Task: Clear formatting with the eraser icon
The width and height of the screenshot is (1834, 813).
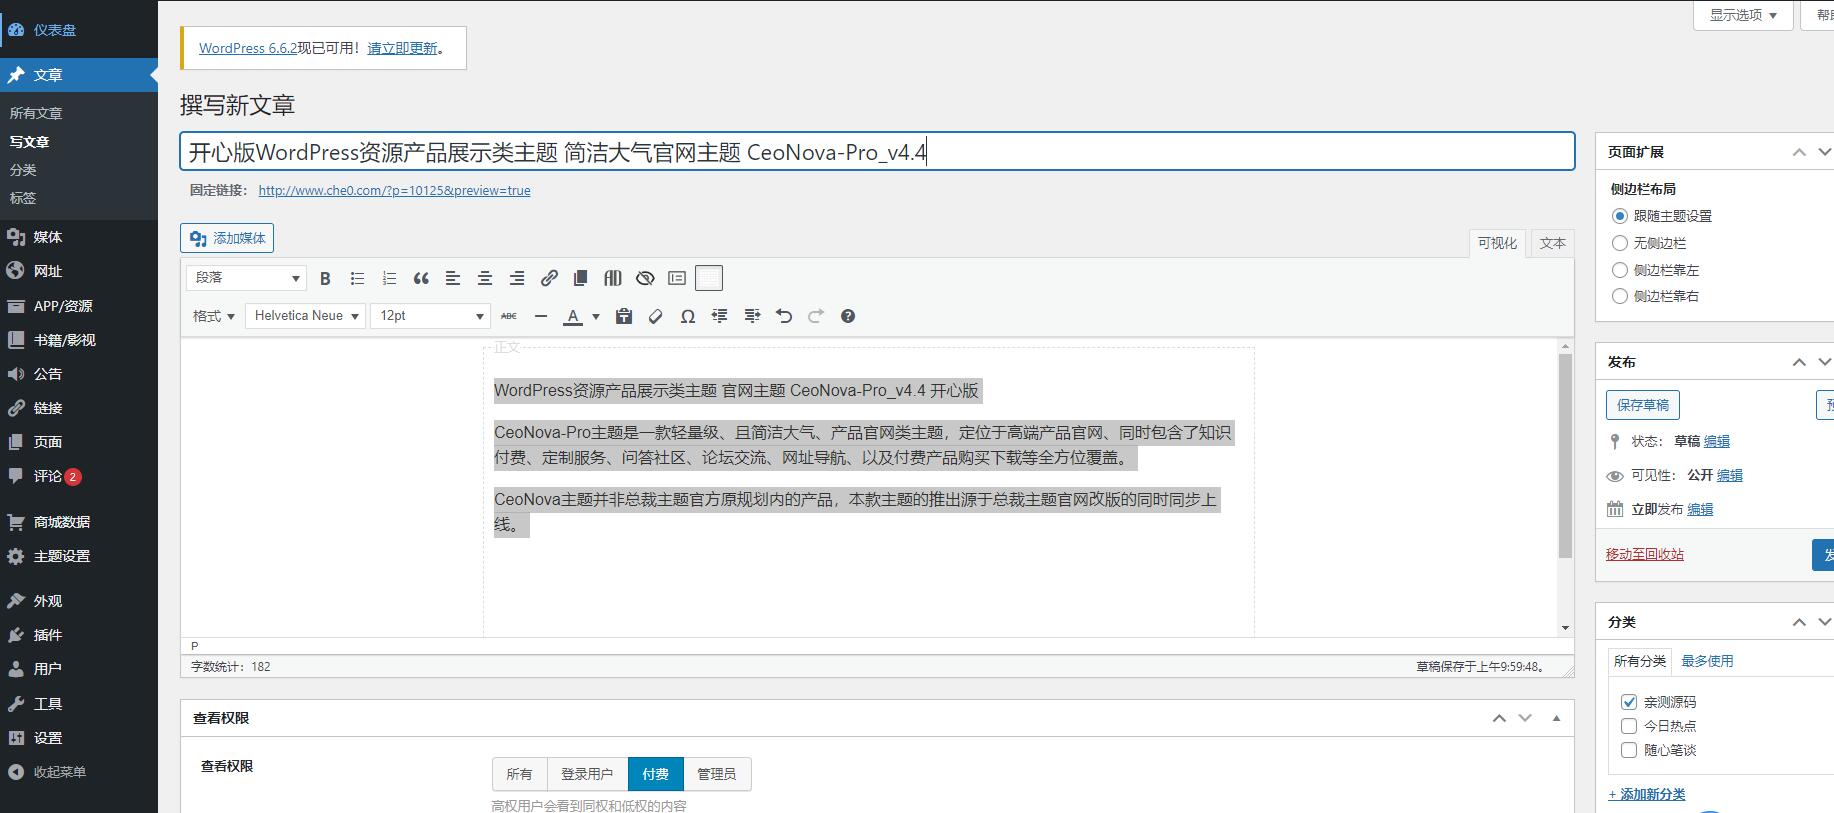Action: [656, 316]
